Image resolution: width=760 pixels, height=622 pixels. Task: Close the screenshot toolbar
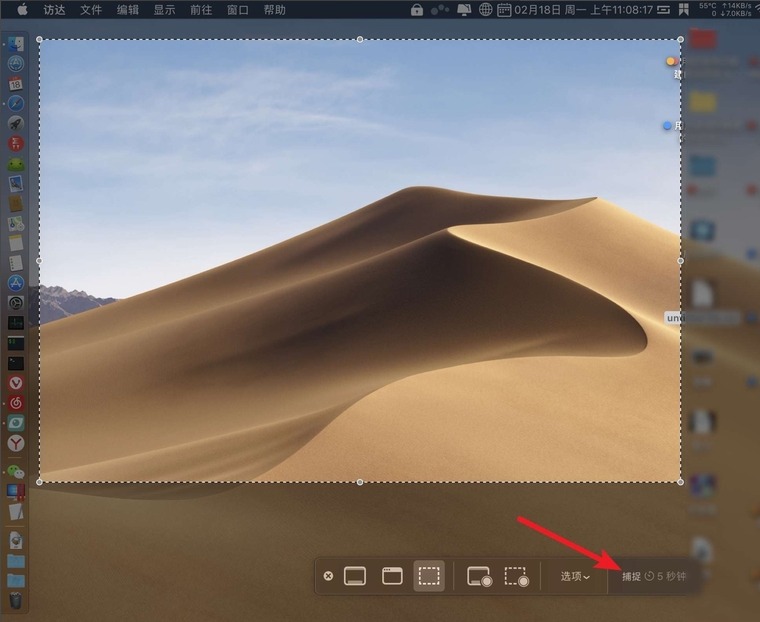(328, 576)
